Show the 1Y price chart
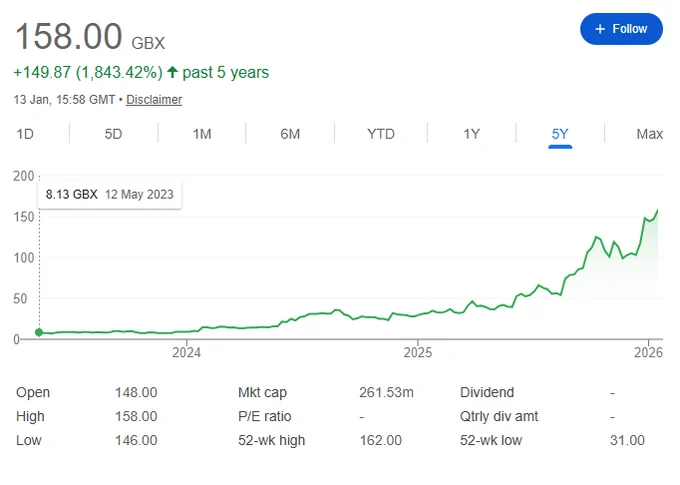Viewport: 680px width, 485px height. coord(471,134)
